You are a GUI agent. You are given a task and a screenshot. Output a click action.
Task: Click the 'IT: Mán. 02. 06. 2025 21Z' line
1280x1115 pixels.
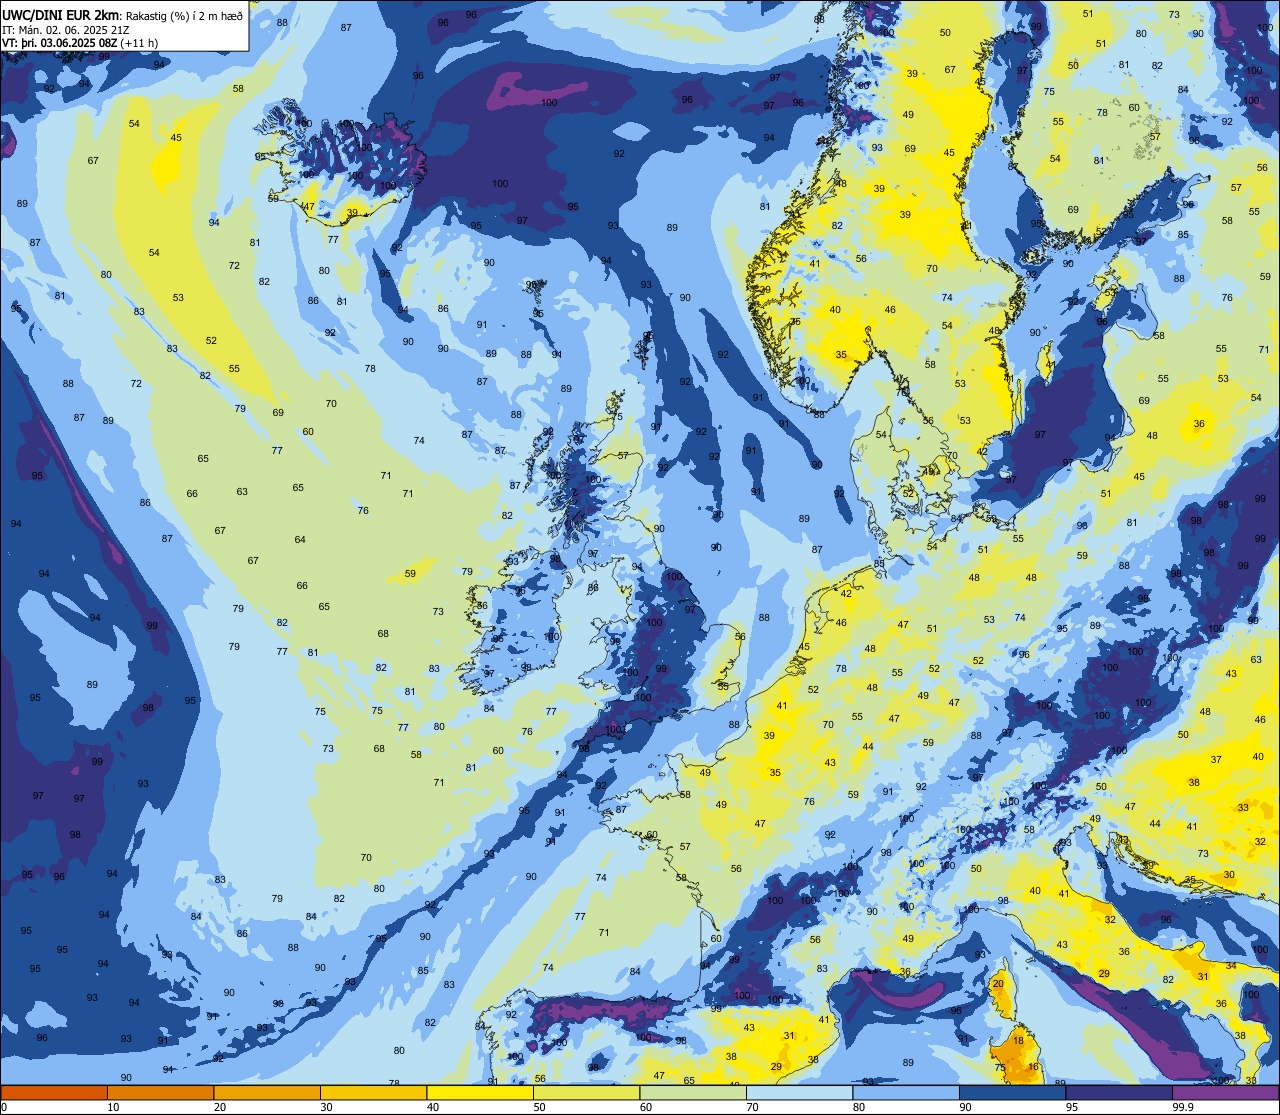tap(65, 29)
